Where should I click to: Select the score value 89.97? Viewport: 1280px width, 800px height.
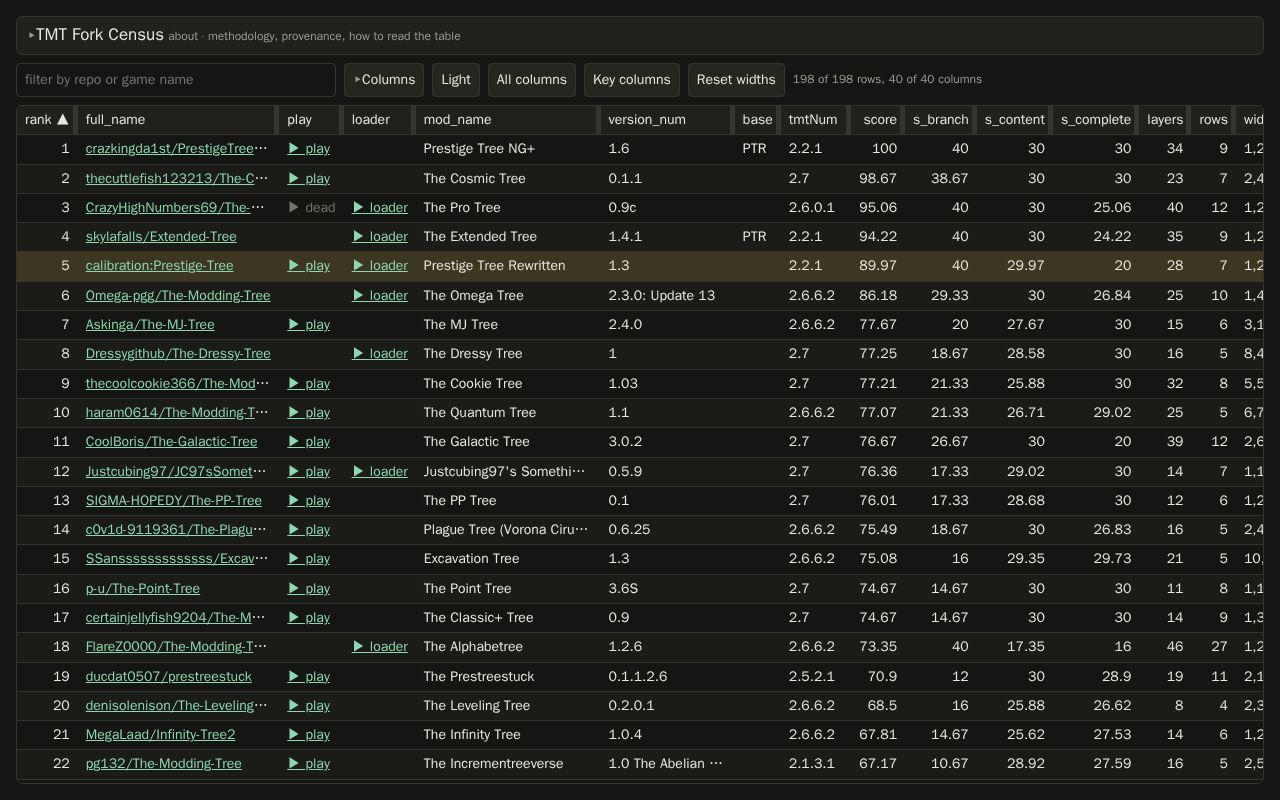pos(878,265)
